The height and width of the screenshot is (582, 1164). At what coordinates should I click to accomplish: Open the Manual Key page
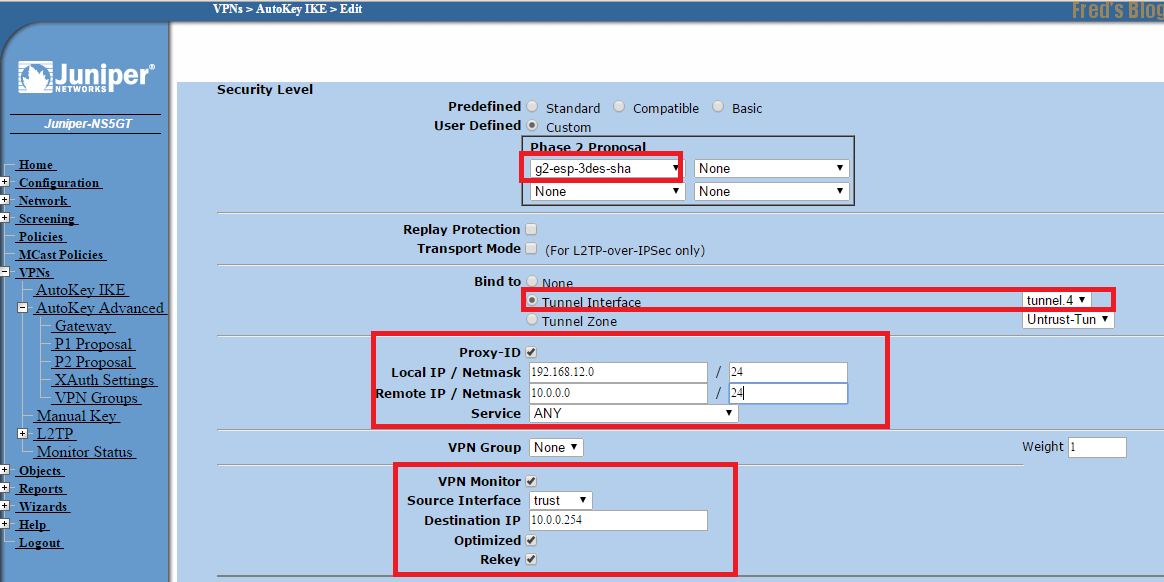pos(77,416)
